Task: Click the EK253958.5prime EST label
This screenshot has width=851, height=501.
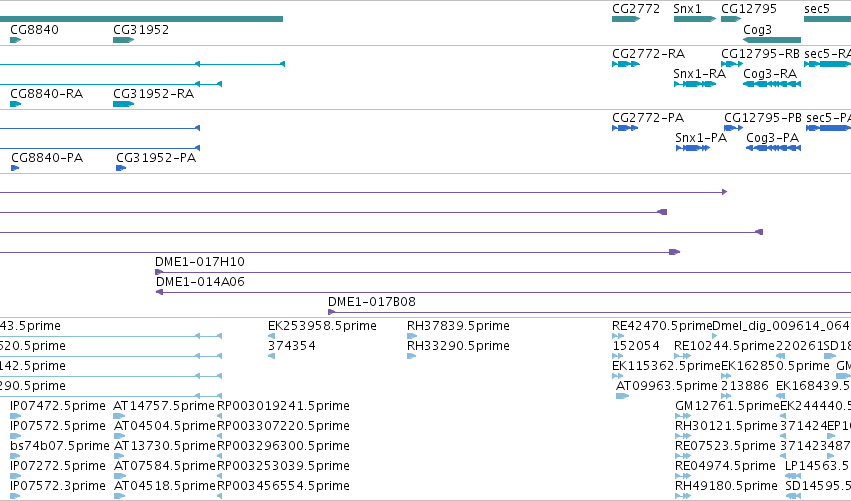Action: pyautogui.click(x=322, y=326)
